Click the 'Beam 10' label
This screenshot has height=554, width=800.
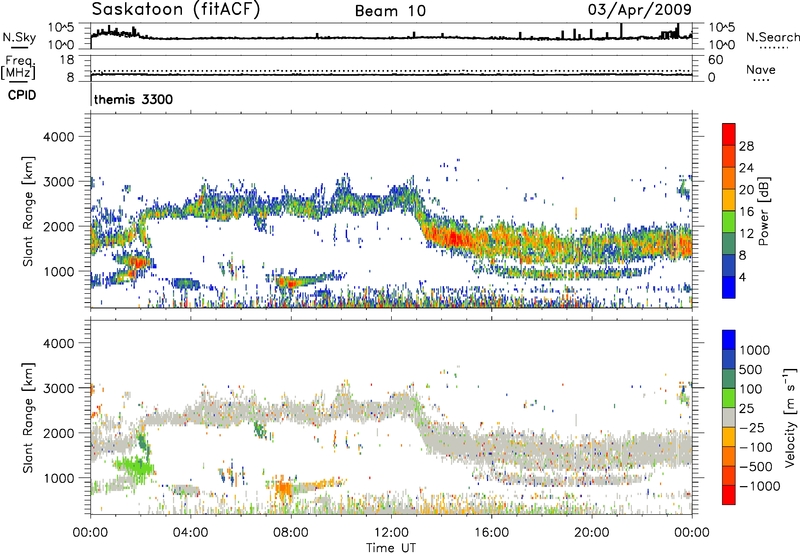[x=390, y=11]
